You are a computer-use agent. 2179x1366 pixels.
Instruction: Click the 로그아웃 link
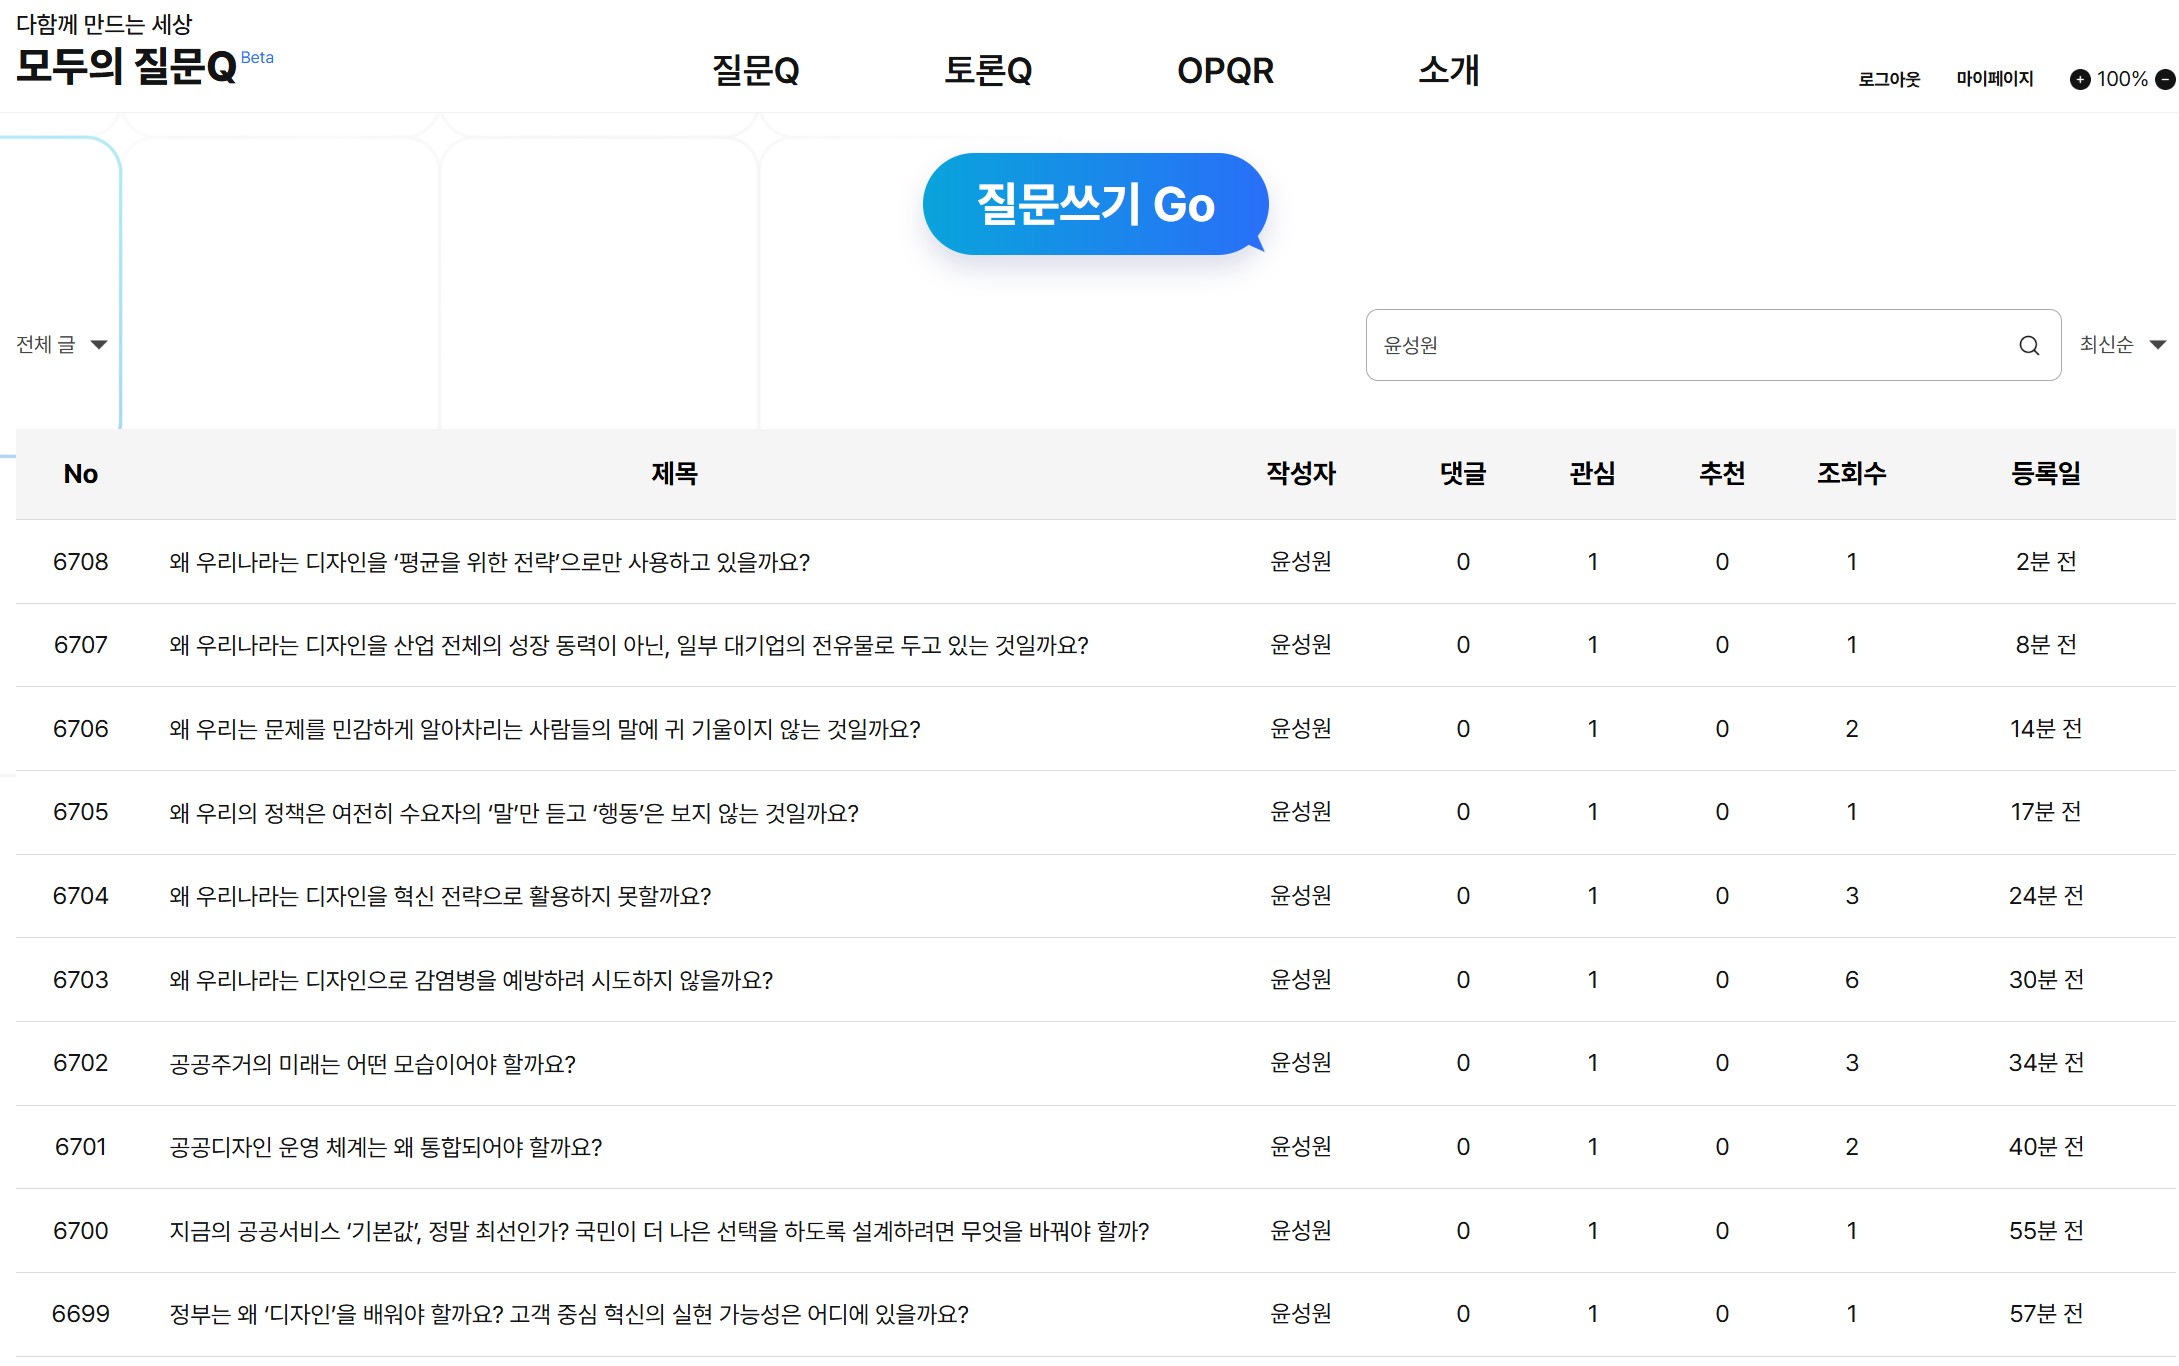click(x=1888, y=79)
